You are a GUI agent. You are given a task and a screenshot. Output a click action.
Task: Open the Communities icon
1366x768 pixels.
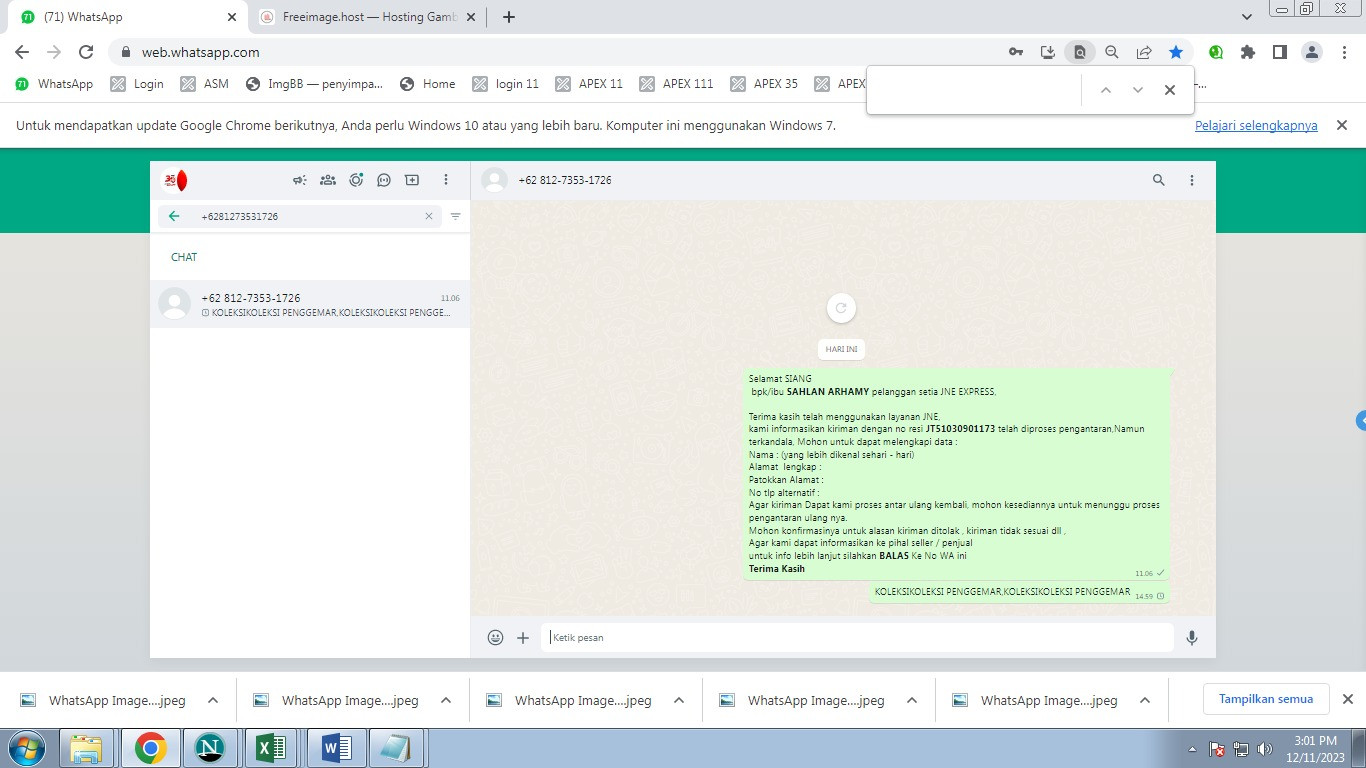tap(328, 180)
